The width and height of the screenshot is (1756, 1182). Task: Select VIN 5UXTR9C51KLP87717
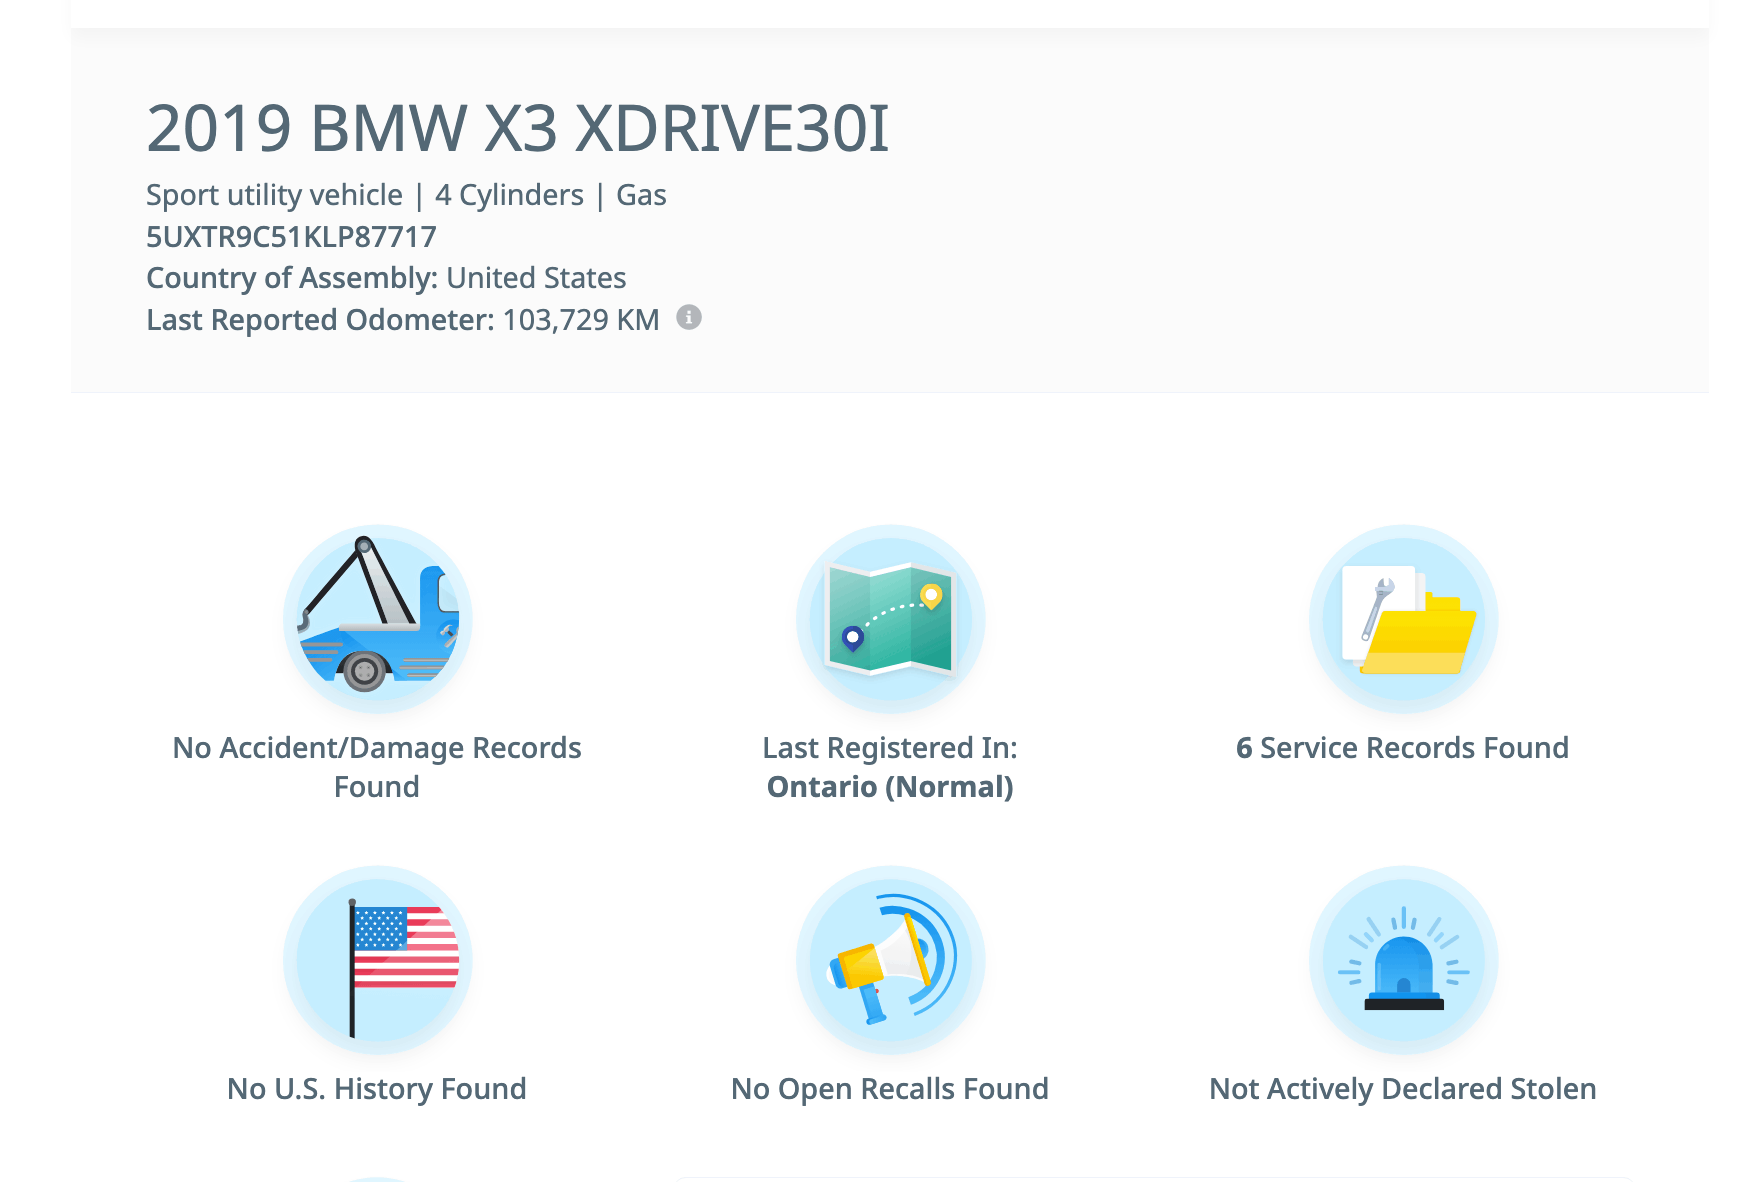(291, 237)
